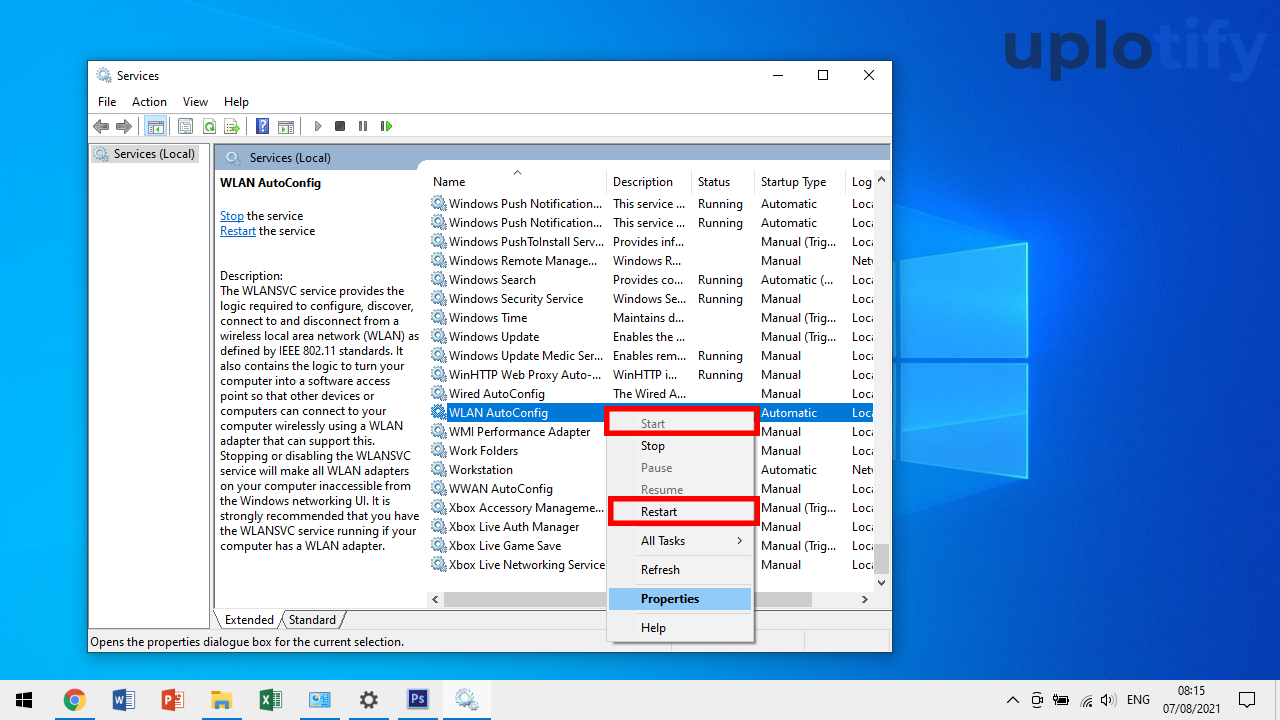Click the green Refresh toolbar icon
This screenshot has height=720, width=1280.
coord(209,126)
